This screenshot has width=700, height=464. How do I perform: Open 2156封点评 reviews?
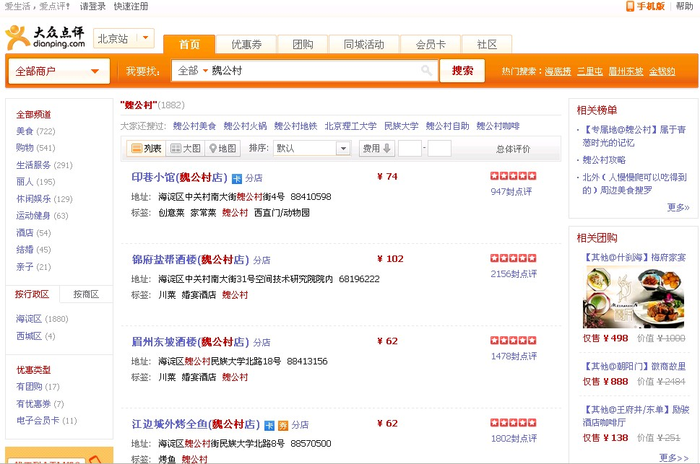coord(513,274)
